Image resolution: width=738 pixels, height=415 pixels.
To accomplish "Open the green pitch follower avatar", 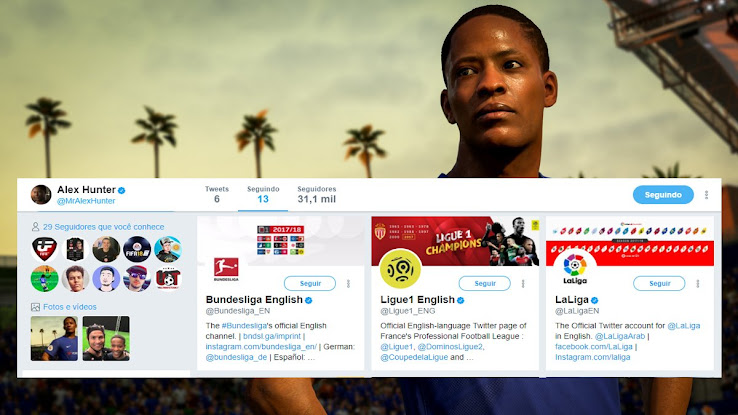I will (x=45, y=279).
